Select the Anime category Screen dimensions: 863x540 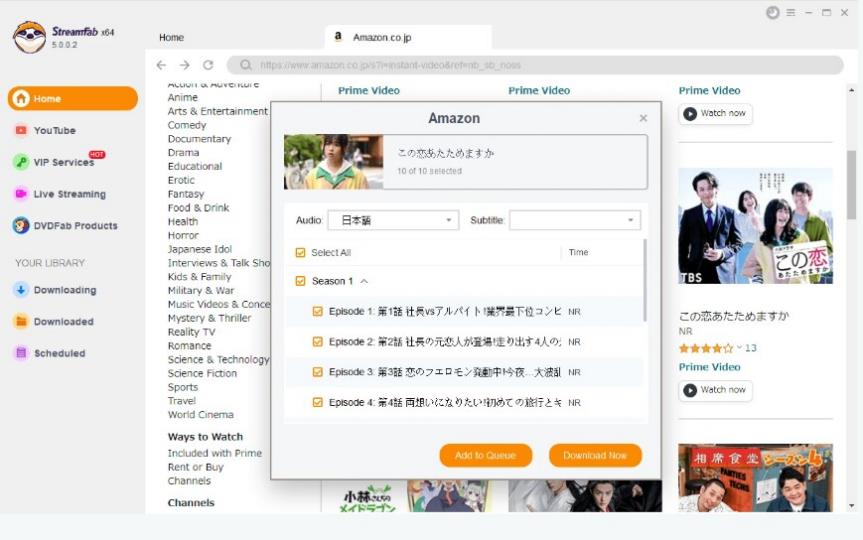point(183,97)
